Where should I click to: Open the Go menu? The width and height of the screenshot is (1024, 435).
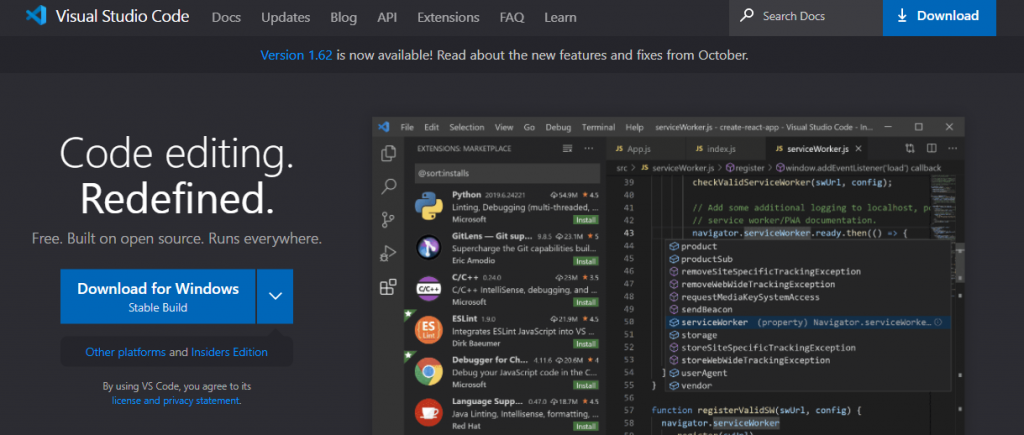click(x=530, y=127)
